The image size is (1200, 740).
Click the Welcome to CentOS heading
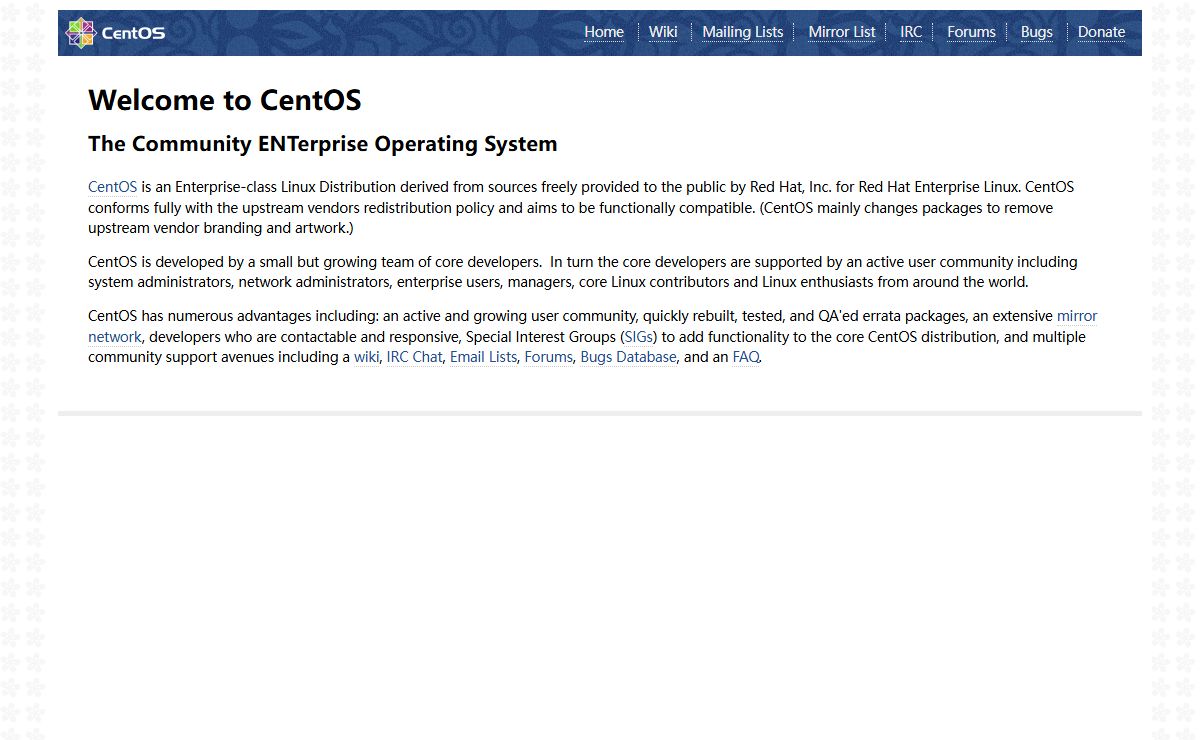click(225, 100)
